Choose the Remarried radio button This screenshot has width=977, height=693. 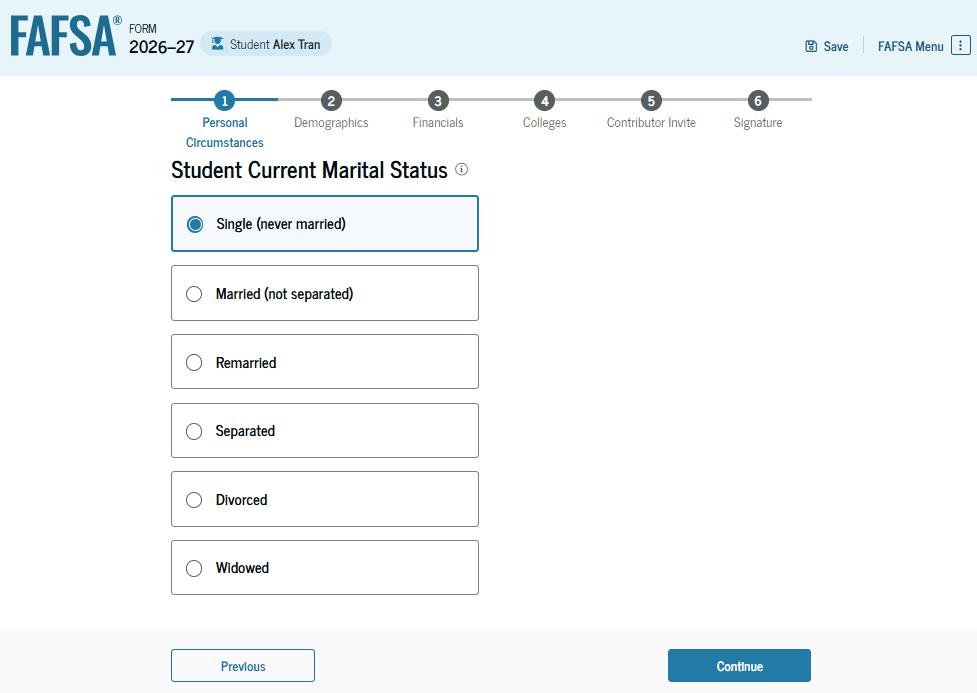(194, 363)
